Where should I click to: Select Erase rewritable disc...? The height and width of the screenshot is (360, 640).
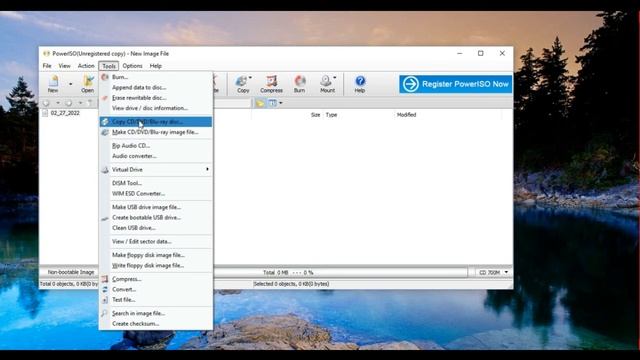[156, 98]
